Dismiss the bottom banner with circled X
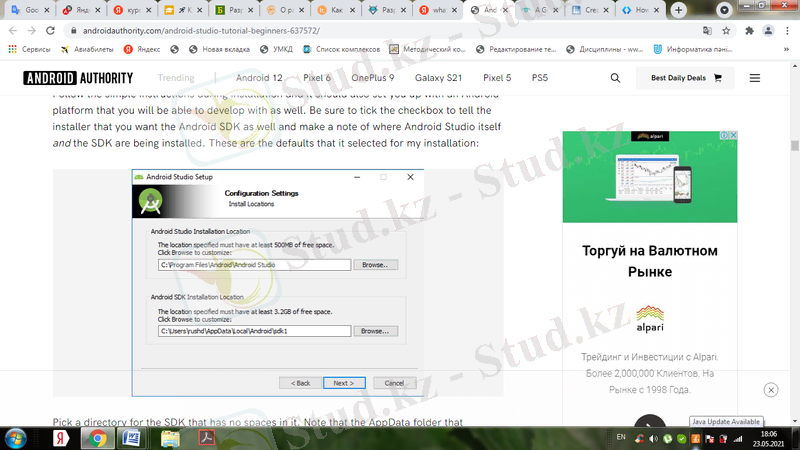This screenshot has height=450, width=800. click(771, 390)
